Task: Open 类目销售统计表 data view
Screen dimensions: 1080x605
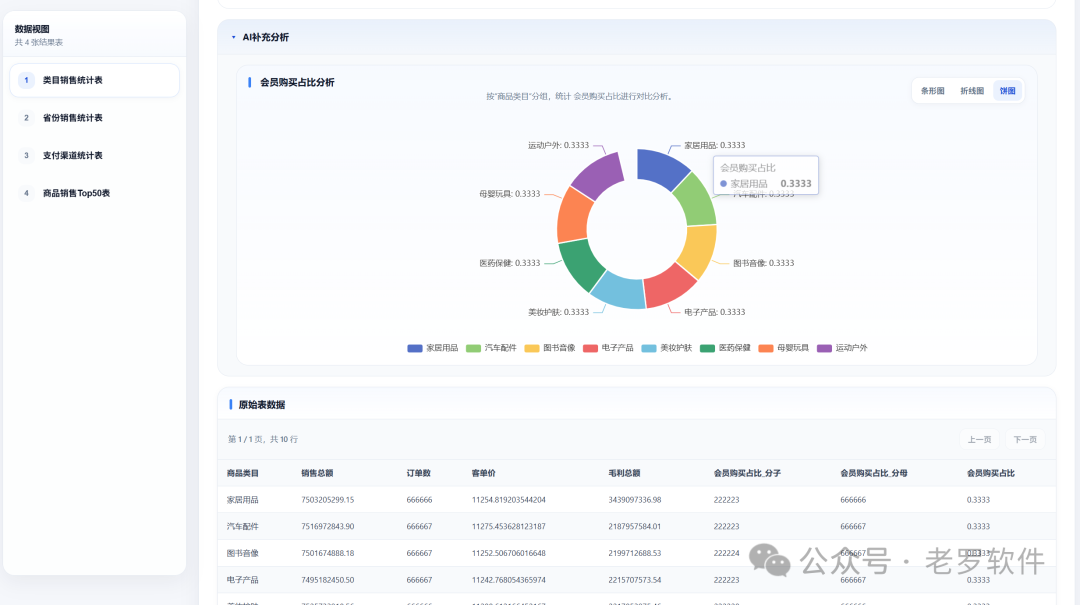Action: point(94,80)
